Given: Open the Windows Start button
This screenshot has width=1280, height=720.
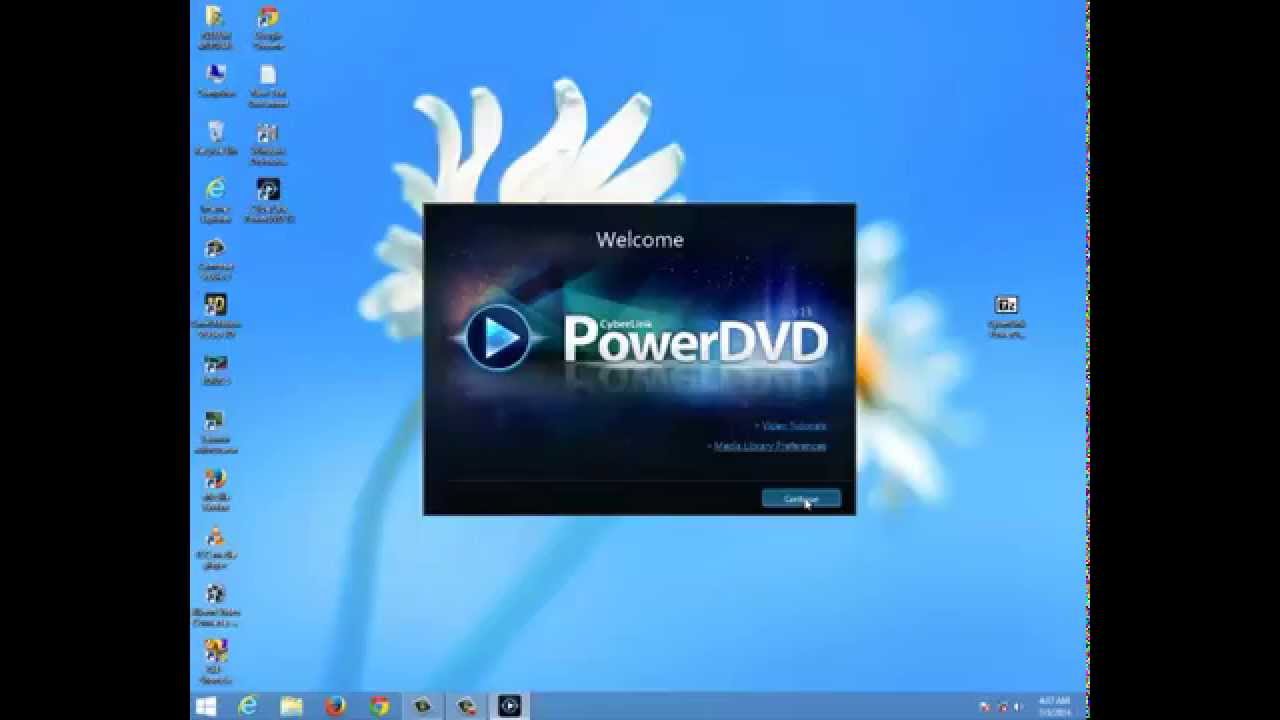Looking at the screenshot, I should [207, 706].
